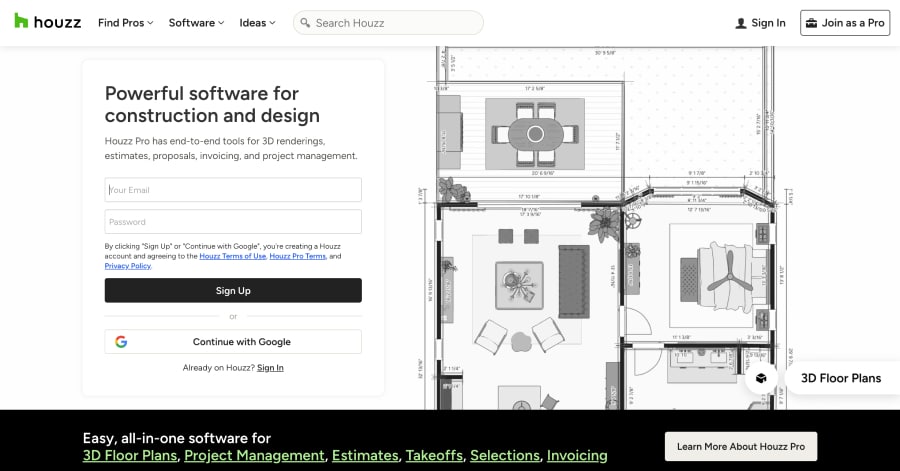The height and width of the screenshot is (471, 900).
Task: Click Sign In link below Already on Houzz
Action: [x=270, y=368]
